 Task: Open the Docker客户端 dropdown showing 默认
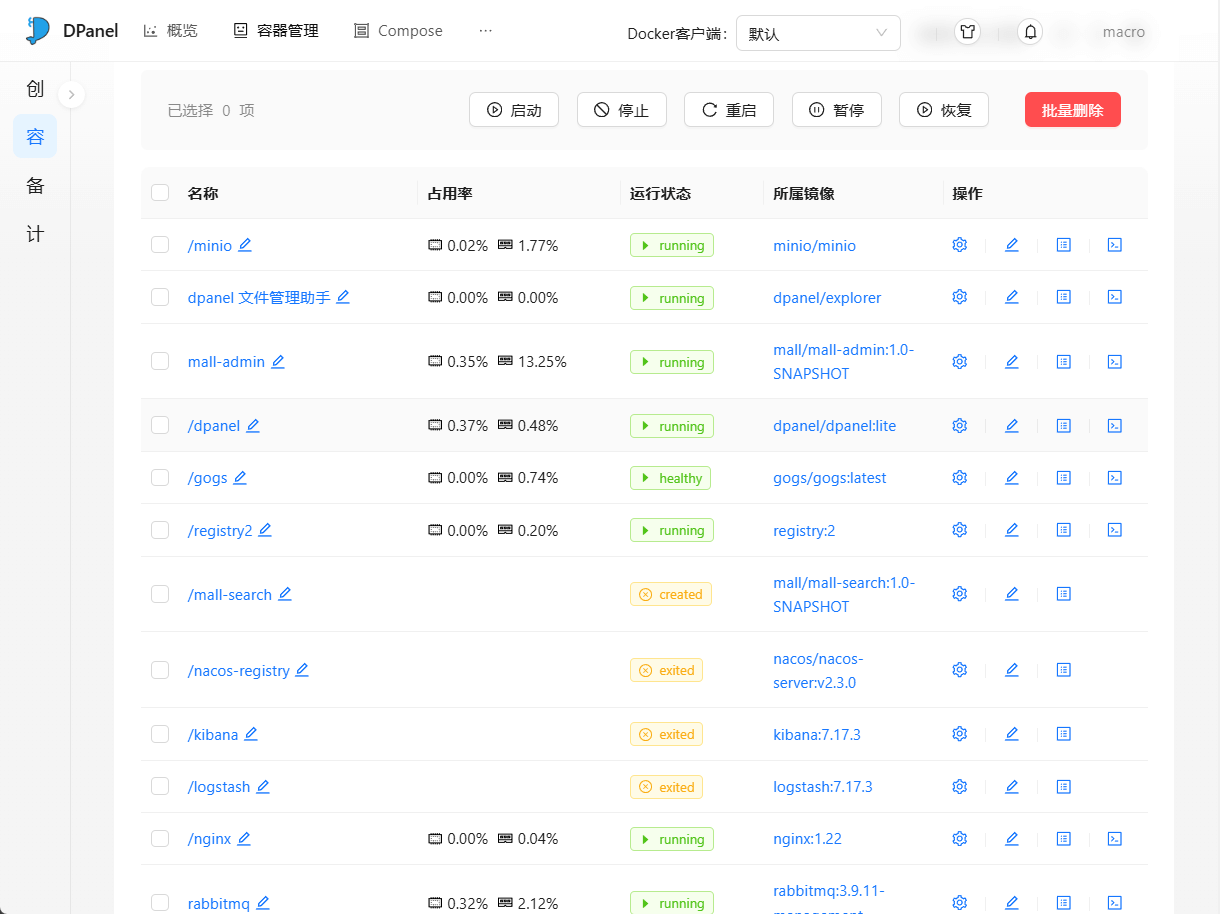(x=817, y=33)
